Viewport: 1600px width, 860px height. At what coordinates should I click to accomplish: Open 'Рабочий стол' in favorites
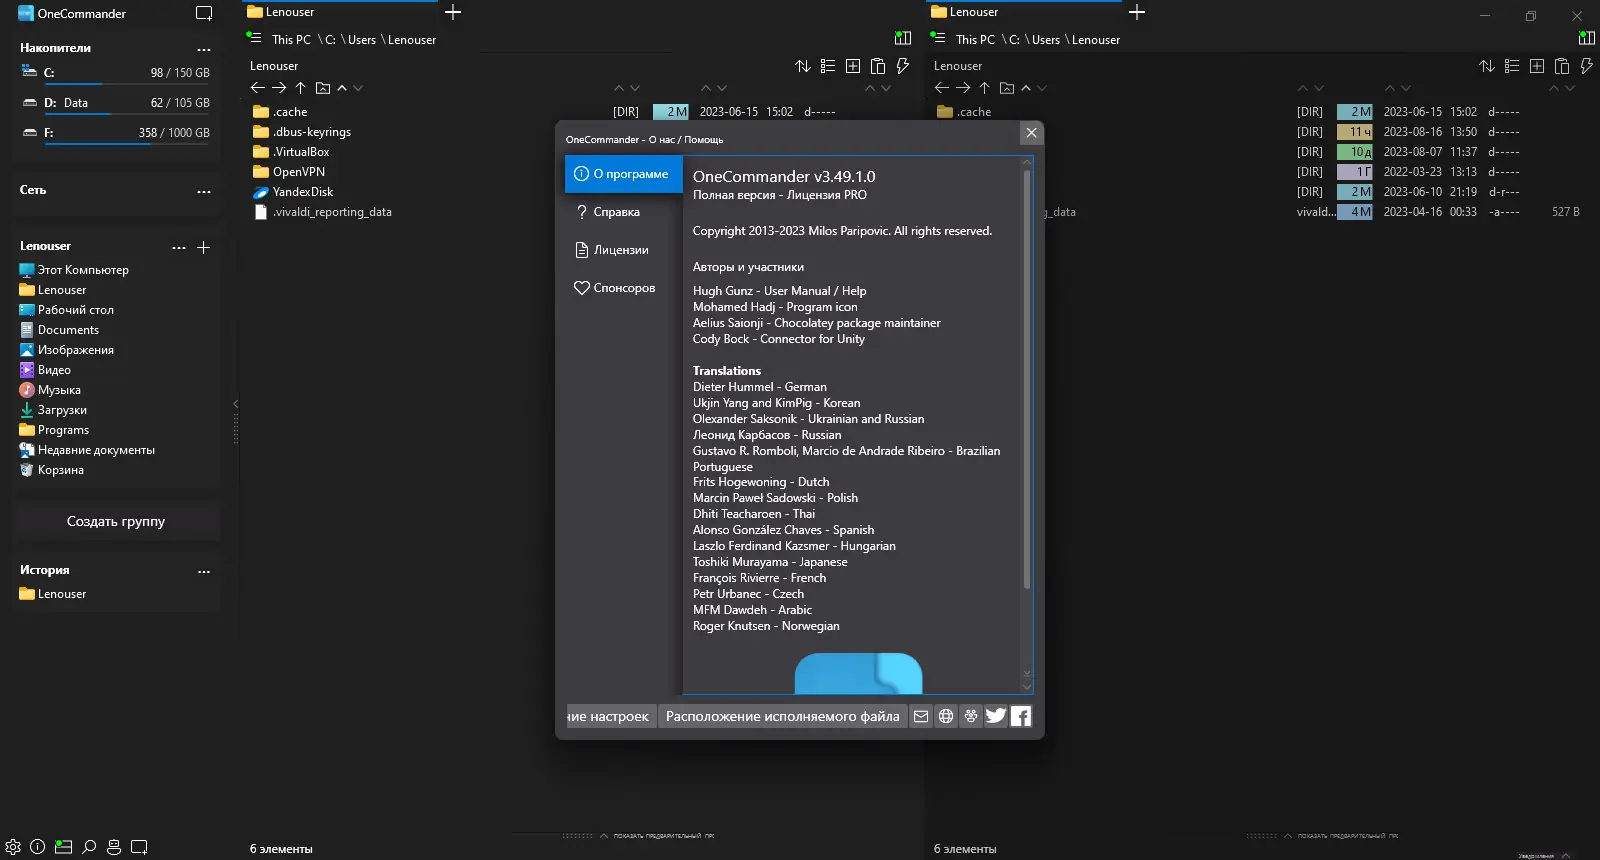coord(66,310)
